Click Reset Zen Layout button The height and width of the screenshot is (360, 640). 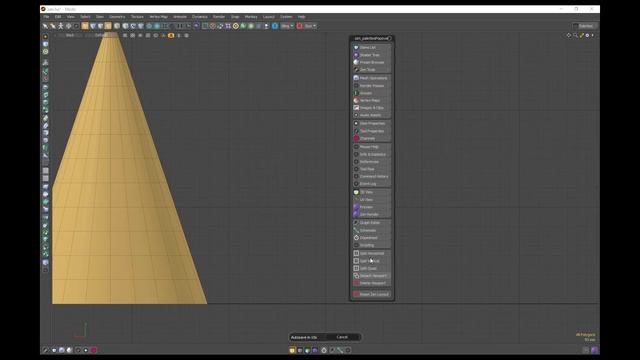(x=371, y=294)
